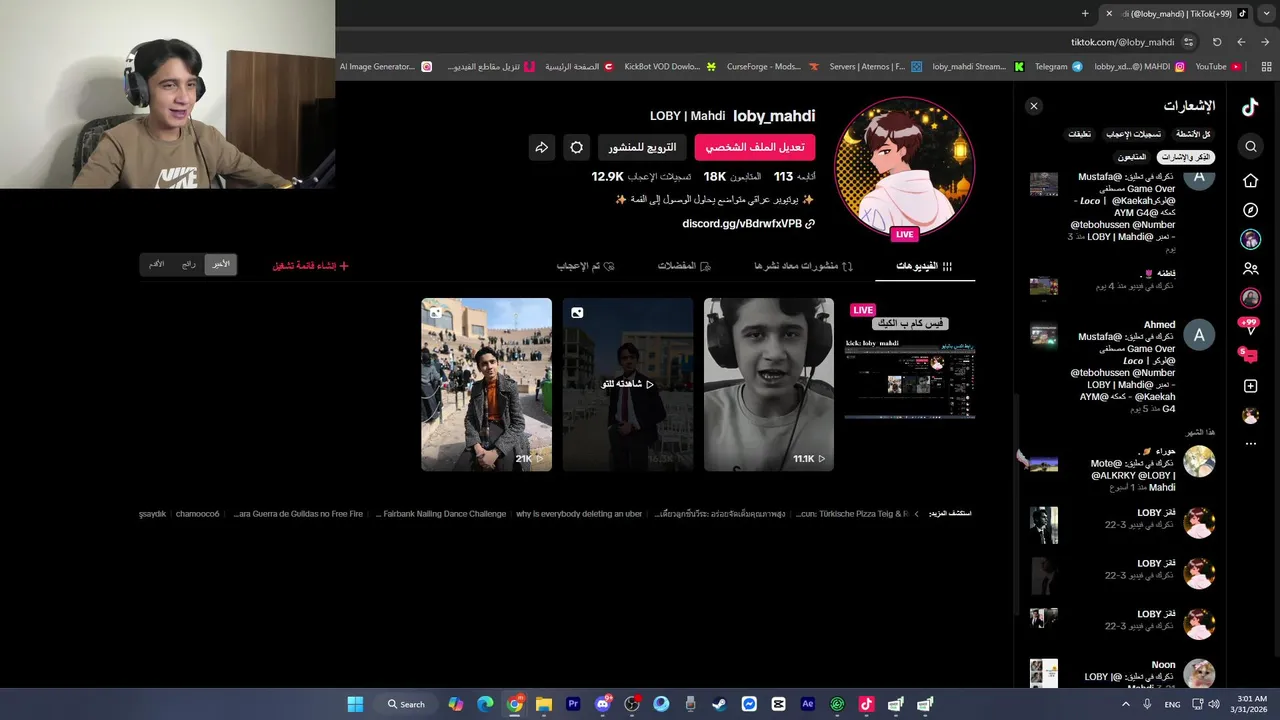
Task: Select تعليقات comments notification filter
Action: [x=1079, y=134]
